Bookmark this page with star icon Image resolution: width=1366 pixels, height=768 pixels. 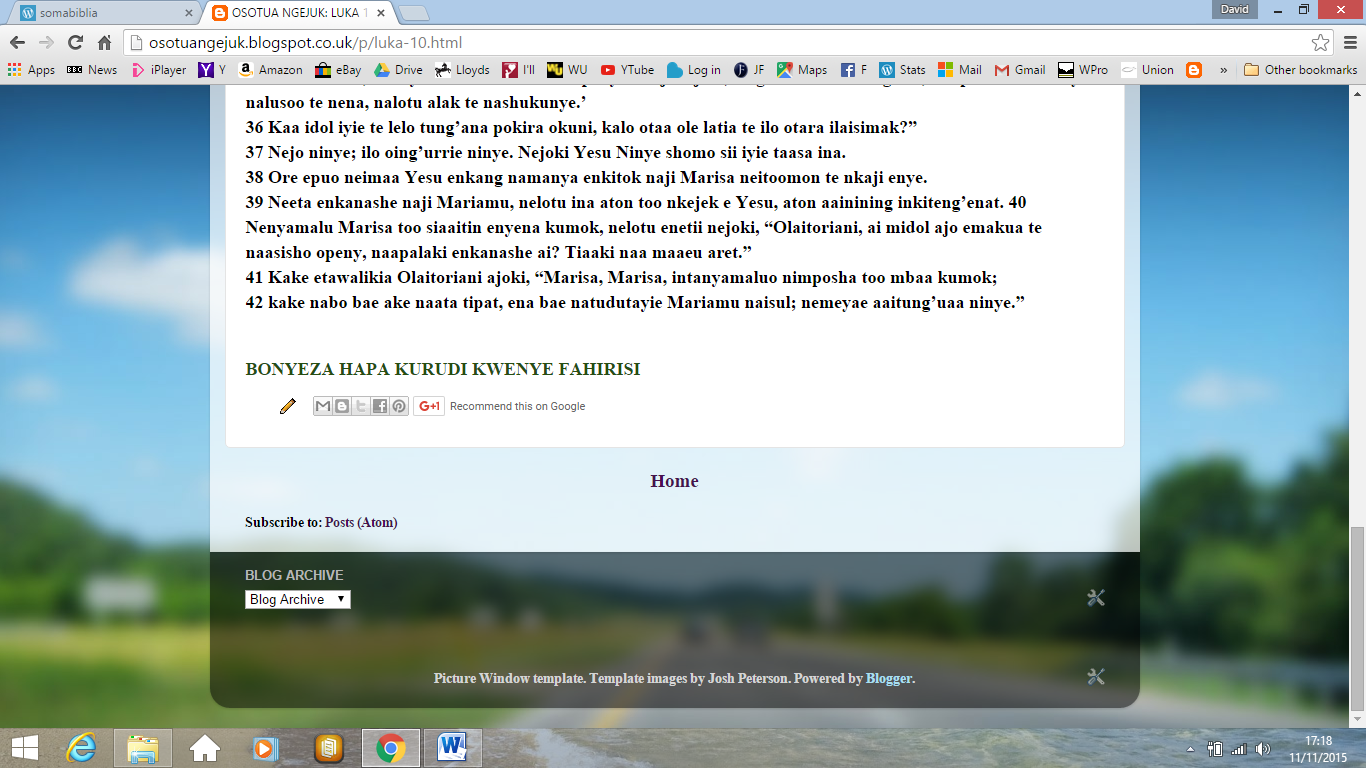[1321, 43]
